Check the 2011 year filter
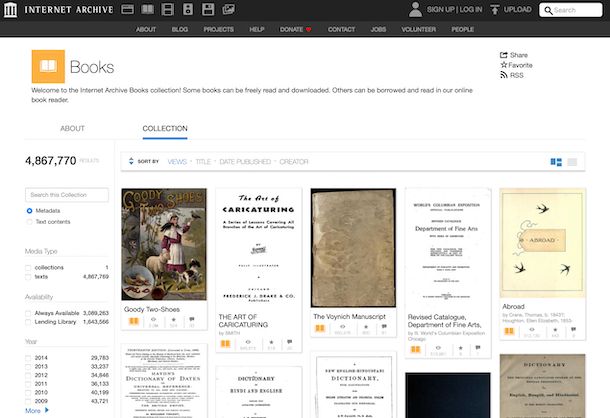610x418 pixels. [28, 384]
